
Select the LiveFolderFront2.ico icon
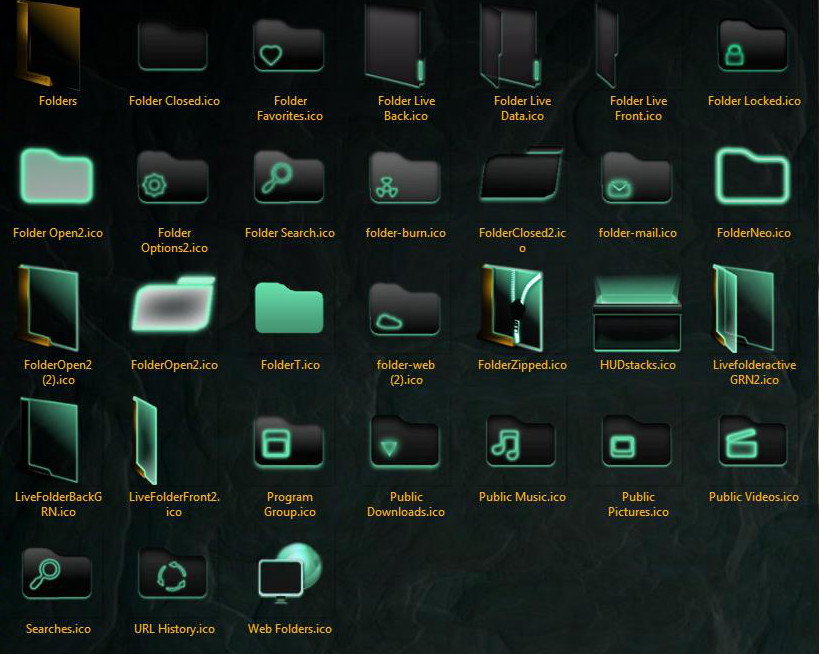coord(145,440)
